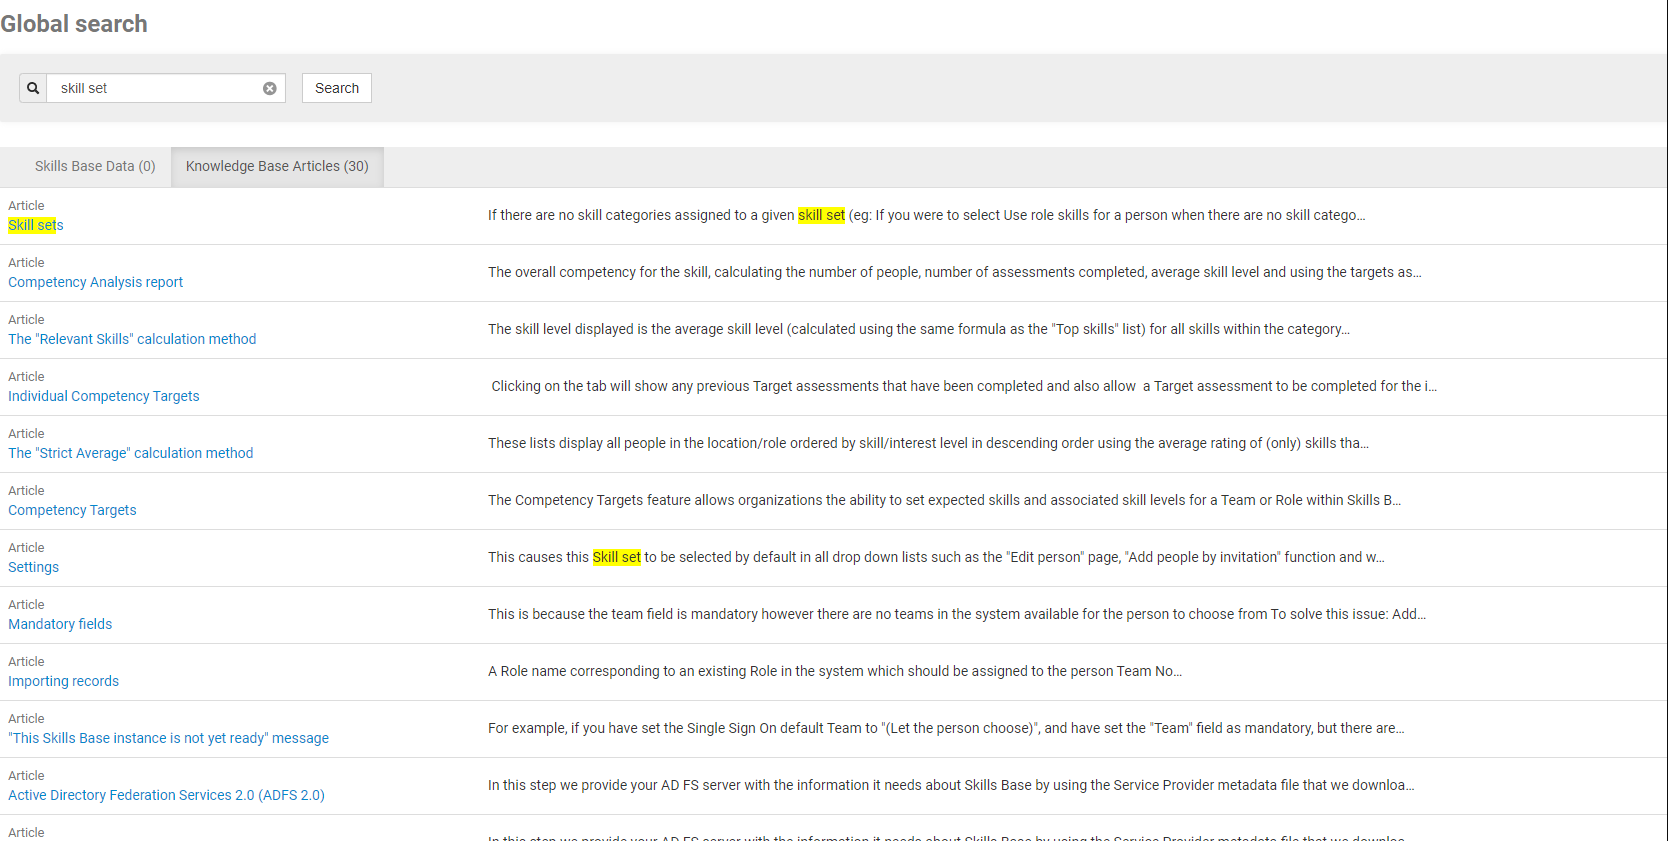Focus the 'skill set' search input
Viewport: 1668px width, 841px height.
pos(155,88)
